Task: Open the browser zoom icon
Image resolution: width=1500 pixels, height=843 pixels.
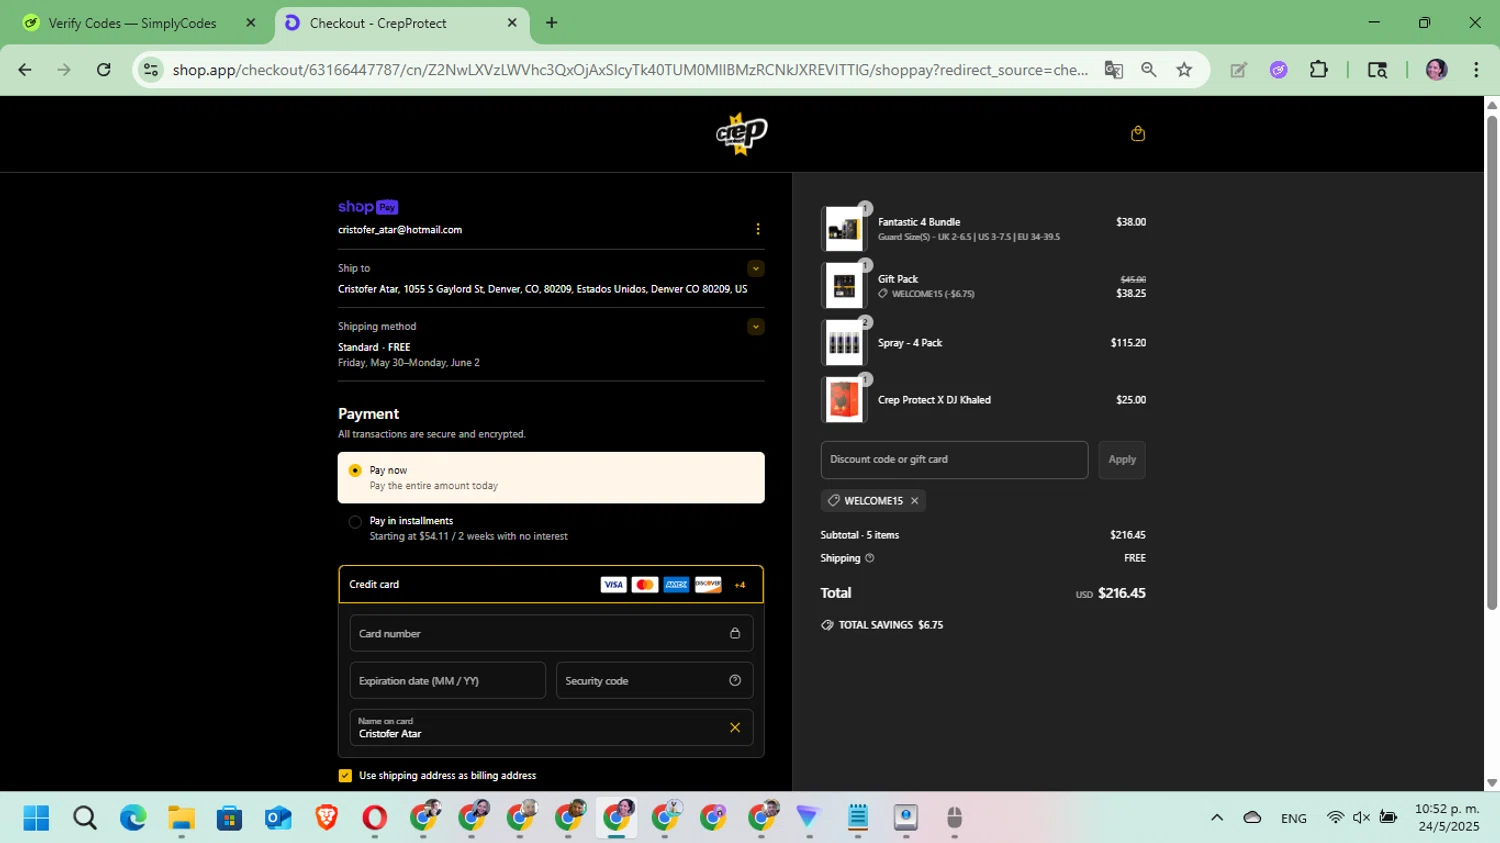Action: [x=1148, y=69]
